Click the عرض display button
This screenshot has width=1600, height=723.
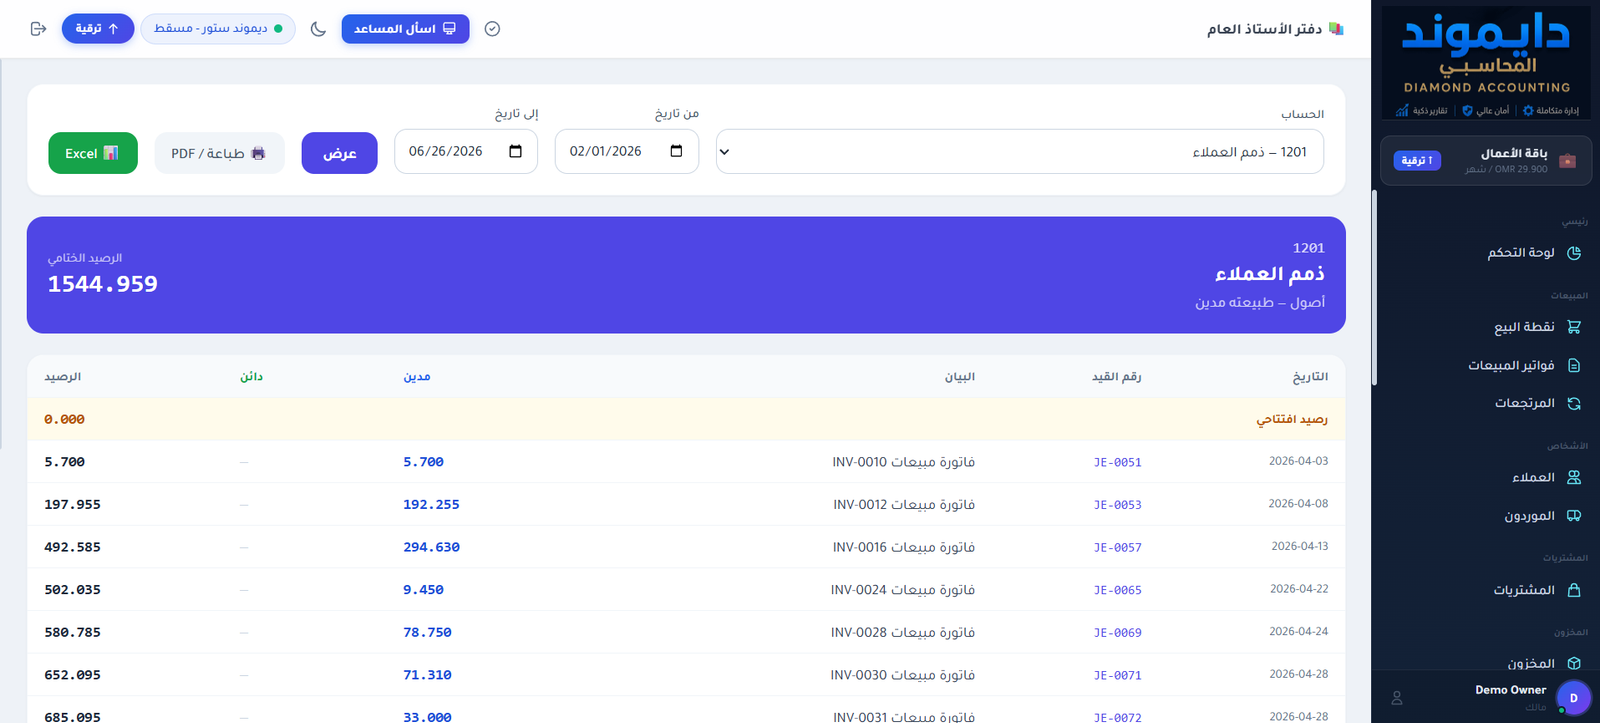point(340,153)
